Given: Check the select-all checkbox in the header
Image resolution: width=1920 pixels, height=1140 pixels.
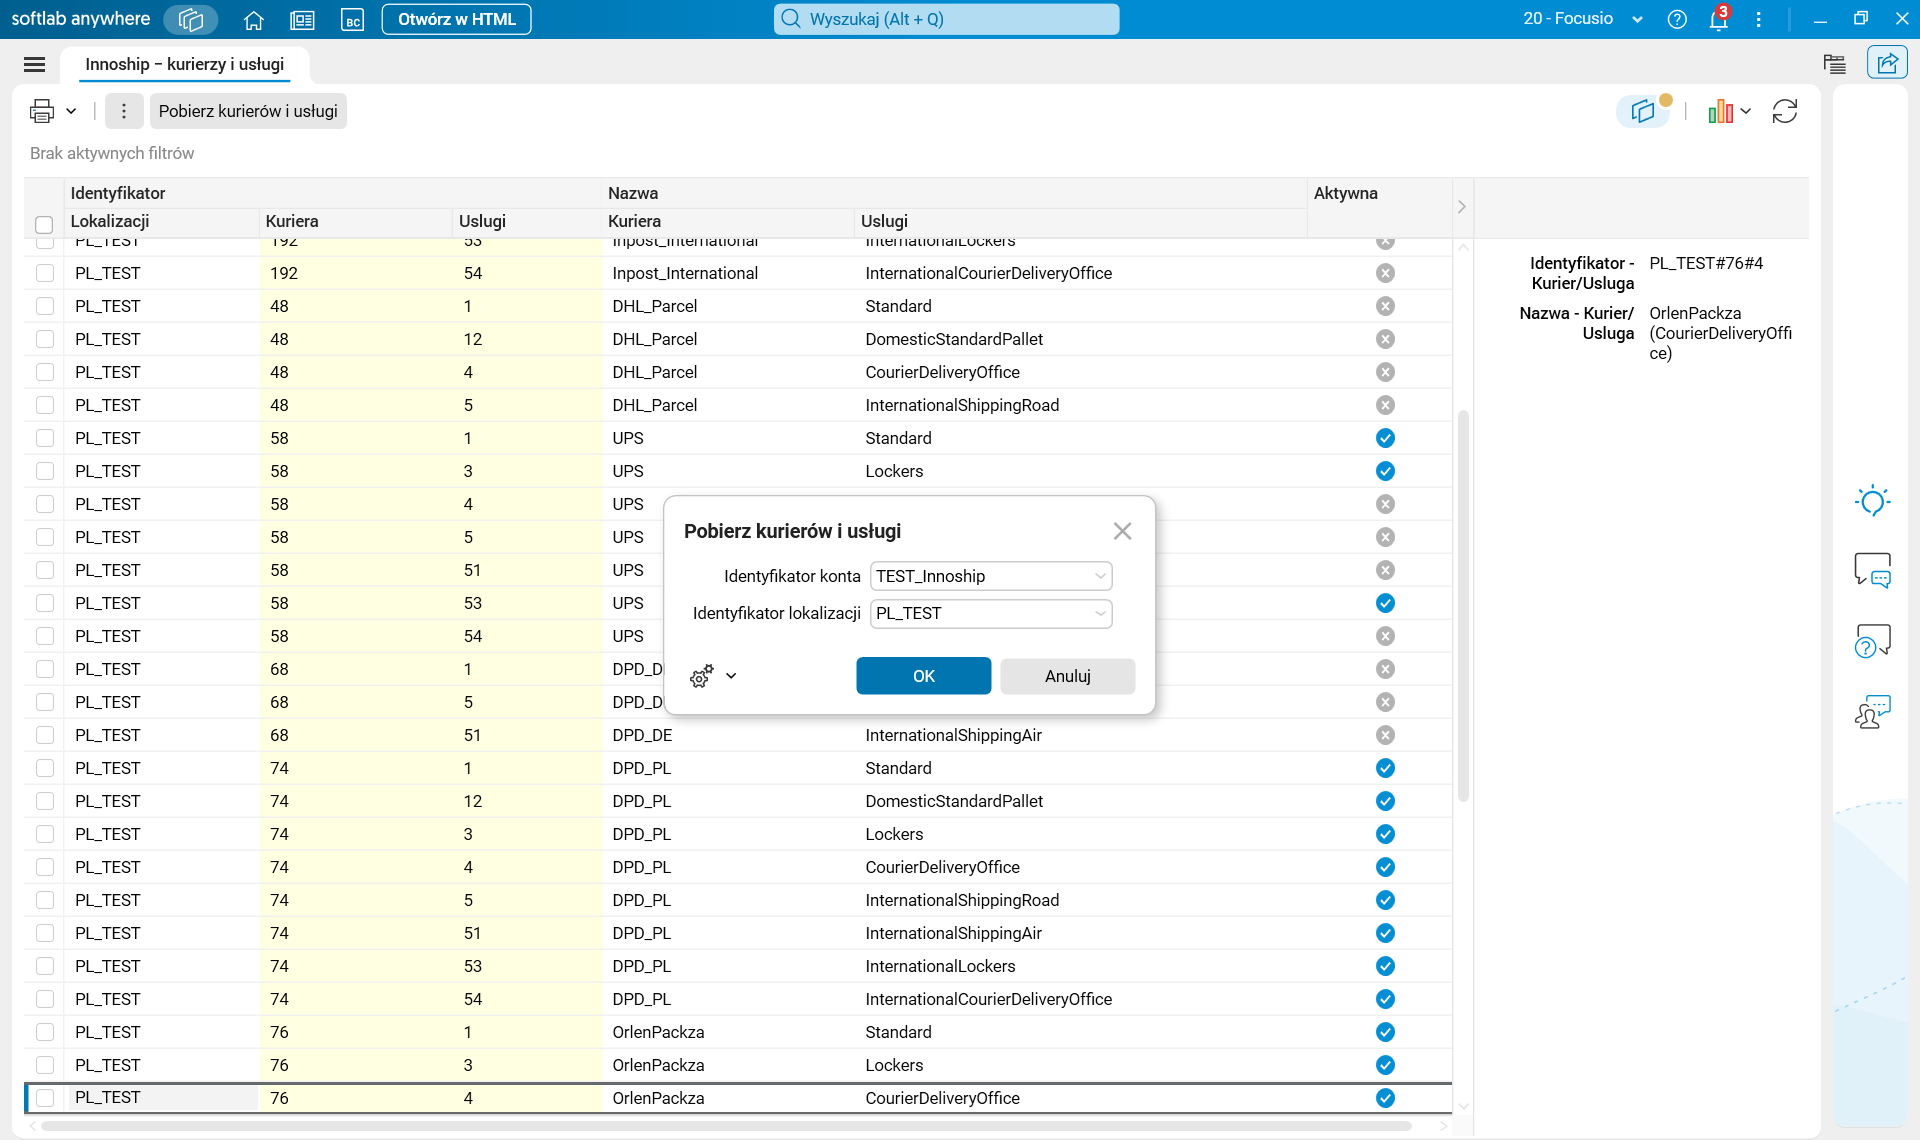Looking at the screenshot, I should point(44,224).
